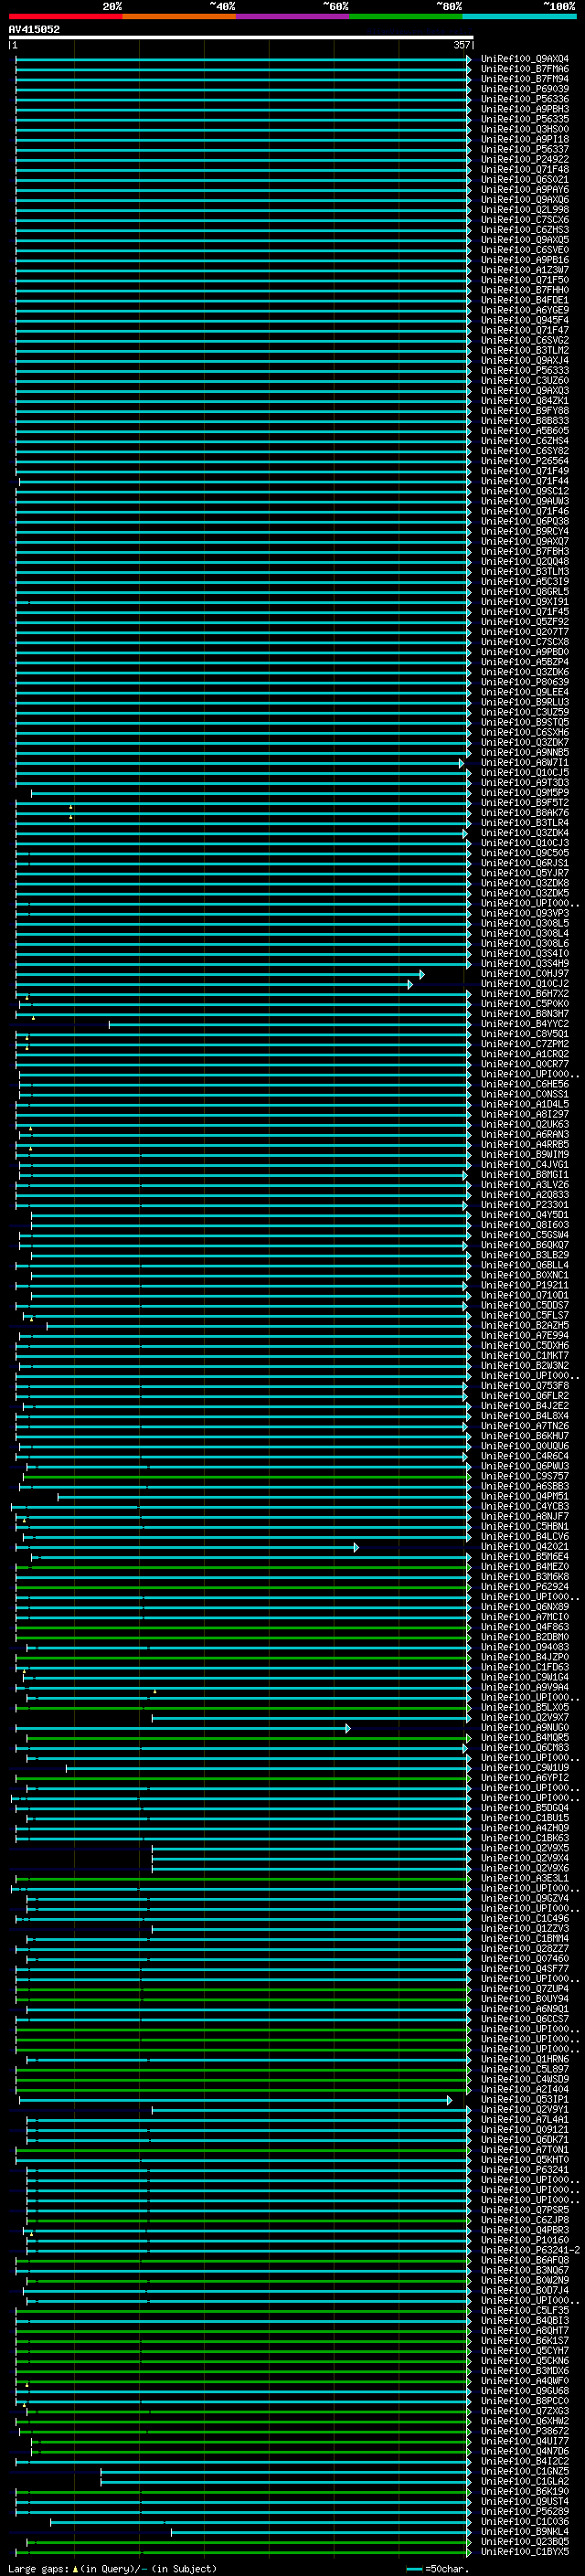Open UniRef100_A4RRB5 entry
This screenshot has width=585, height=2576.
pyautogui.click(x=525, y=1144)
